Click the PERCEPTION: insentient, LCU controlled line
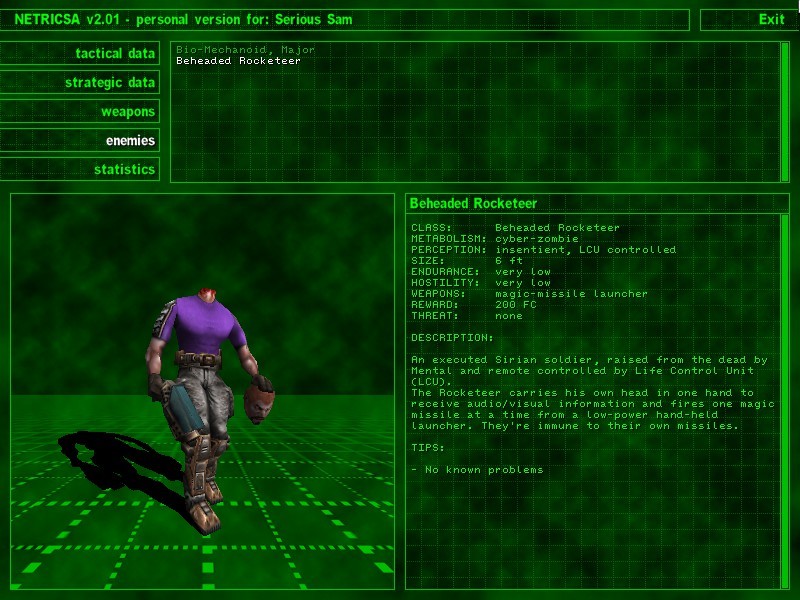Image resolution: width=800 pixels, height=600 pixels. 543,249
